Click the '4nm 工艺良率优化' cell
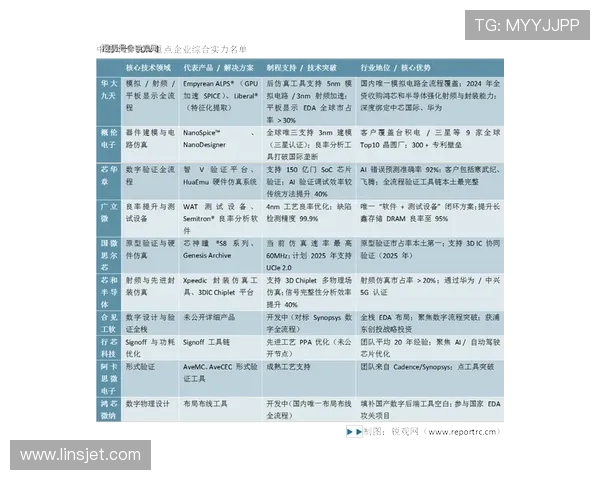The height and width of the screenshot is (480, 600). pyautogui.click(x=309, y=218)
